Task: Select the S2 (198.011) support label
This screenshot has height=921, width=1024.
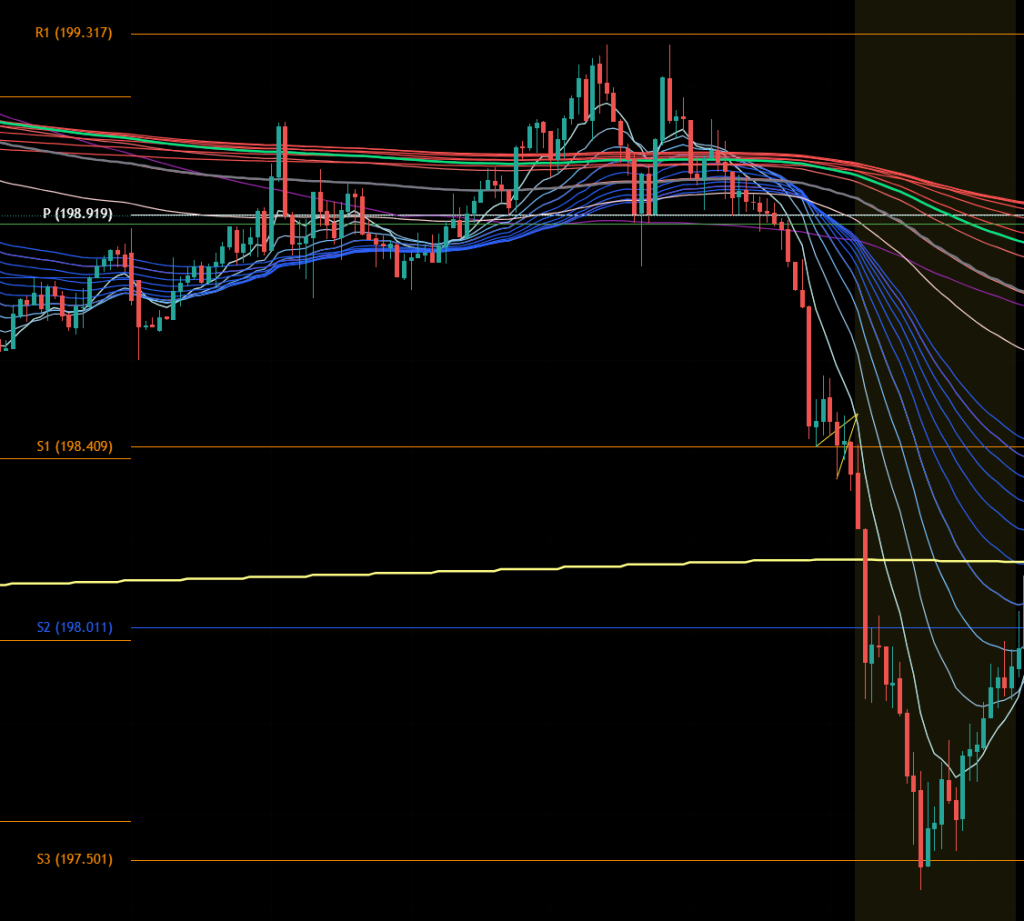Action: click(x=74, y=627)
